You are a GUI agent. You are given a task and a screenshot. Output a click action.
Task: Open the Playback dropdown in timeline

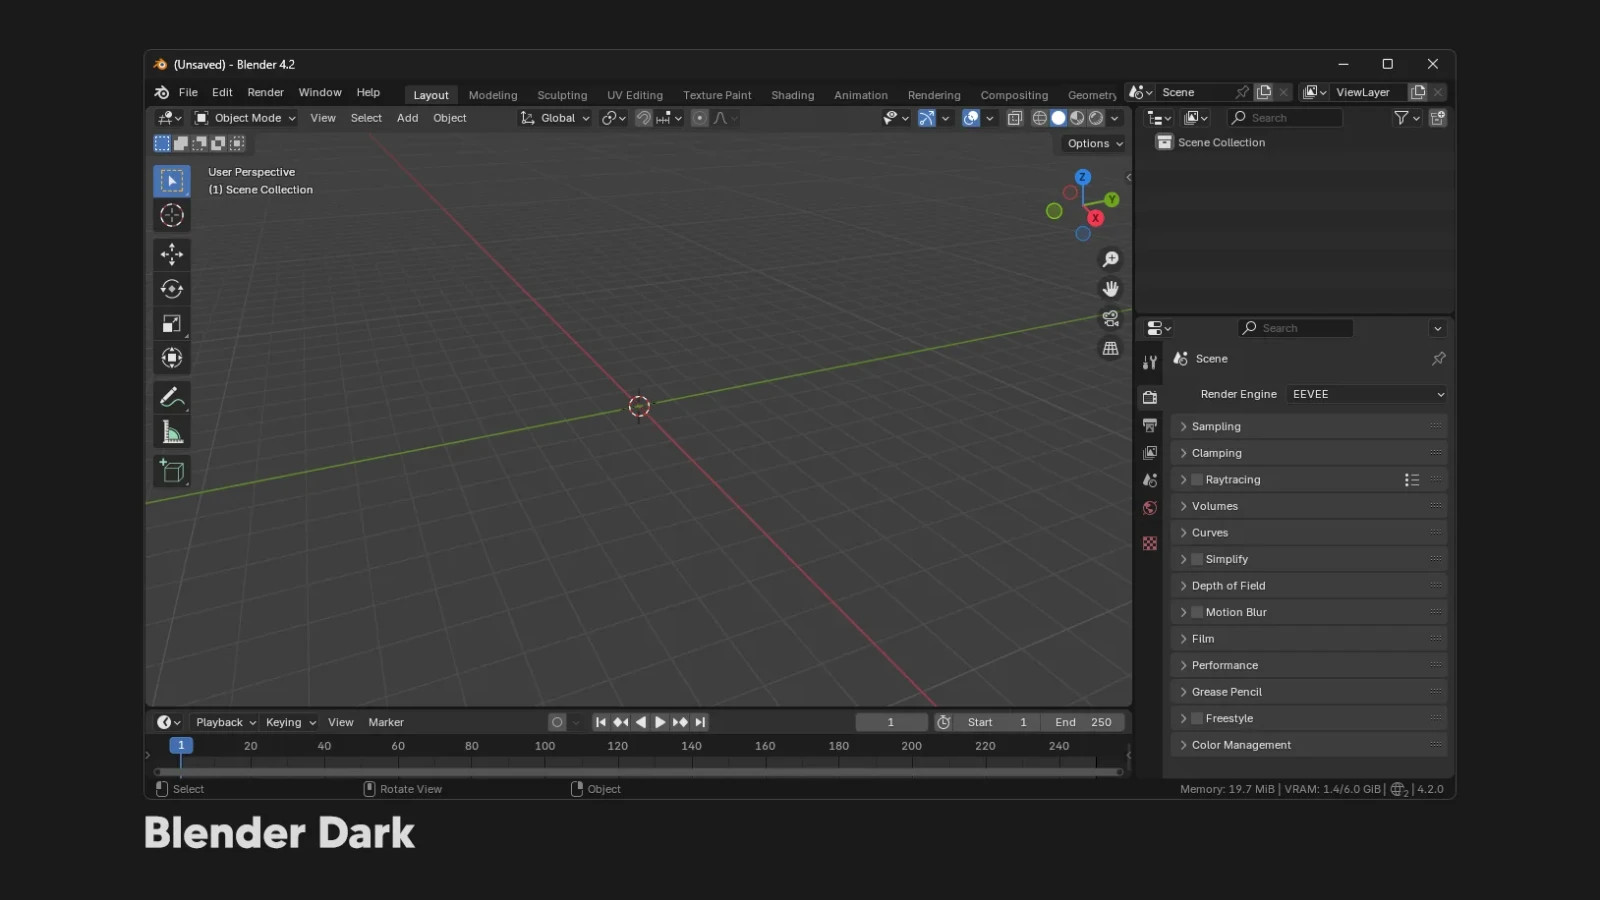pyautogui.click(x=225, y=722)
